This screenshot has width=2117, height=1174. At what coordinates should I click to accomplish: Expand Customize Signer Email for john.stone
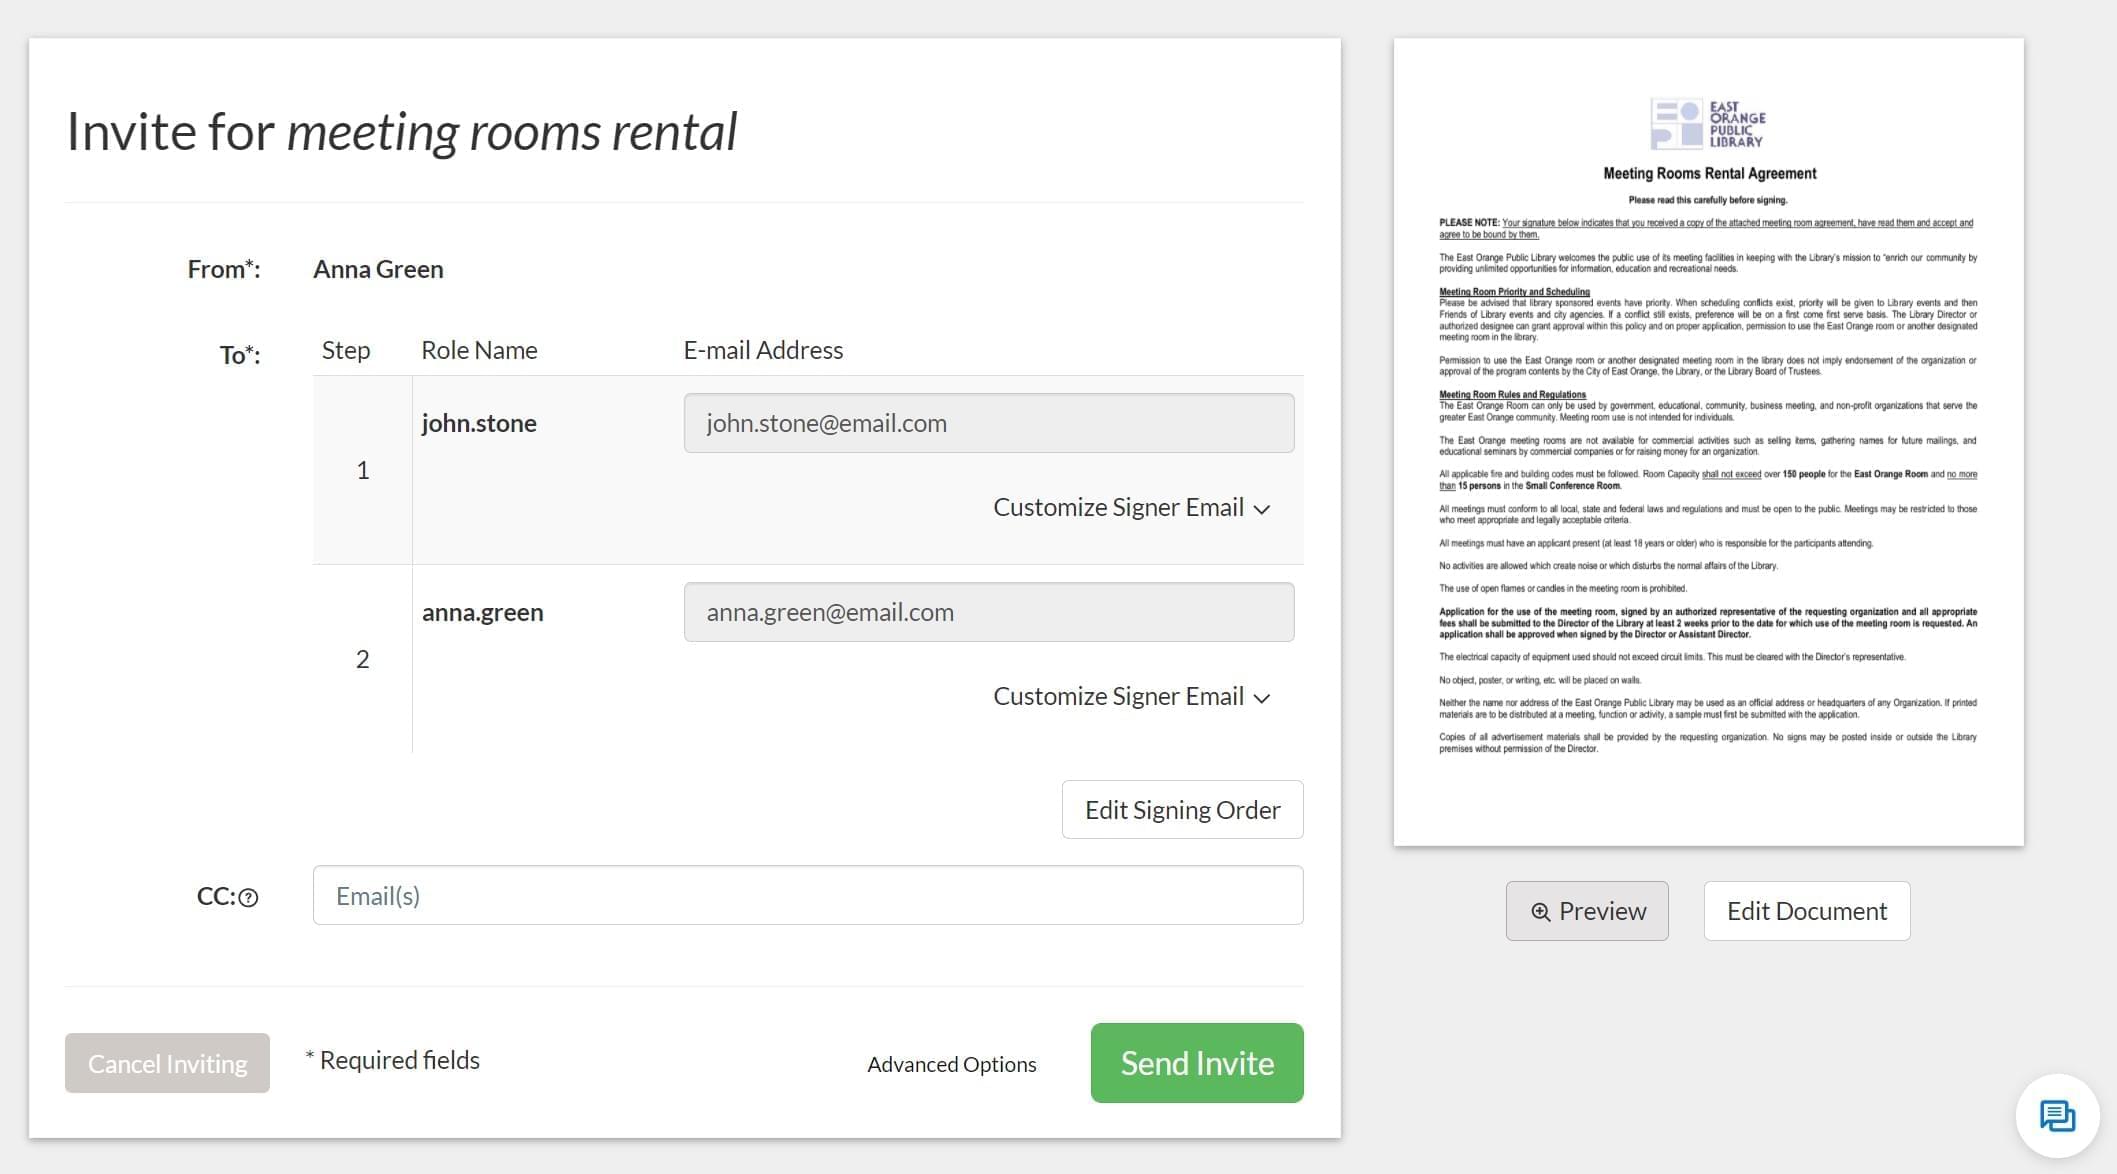[1131, 508]
